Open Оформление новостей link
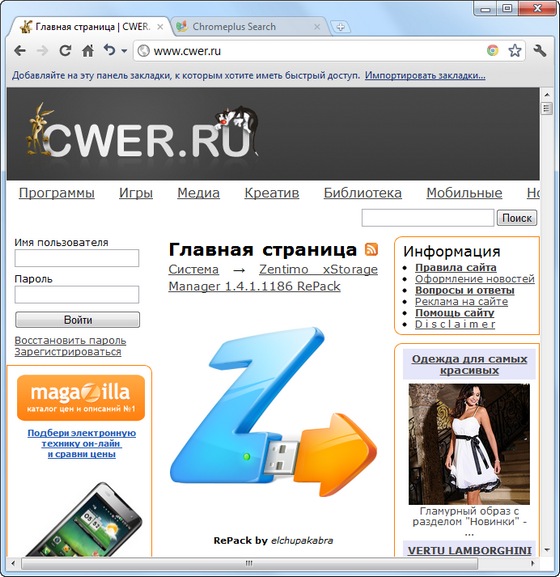Image resolution: width=560 pixels, height=577 pixels. click(x=475, y=279)
